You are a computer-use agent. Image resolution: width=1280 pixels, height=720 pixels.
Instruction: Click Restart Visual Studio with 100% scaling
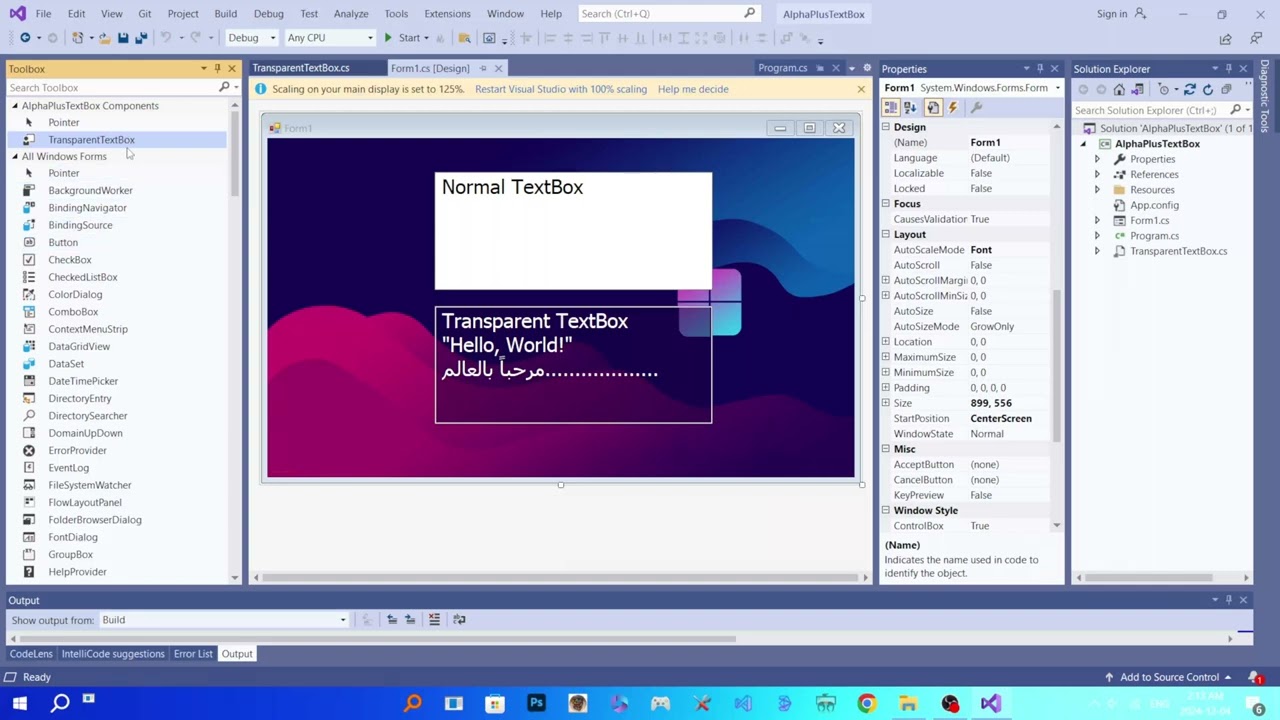(561, 89)
